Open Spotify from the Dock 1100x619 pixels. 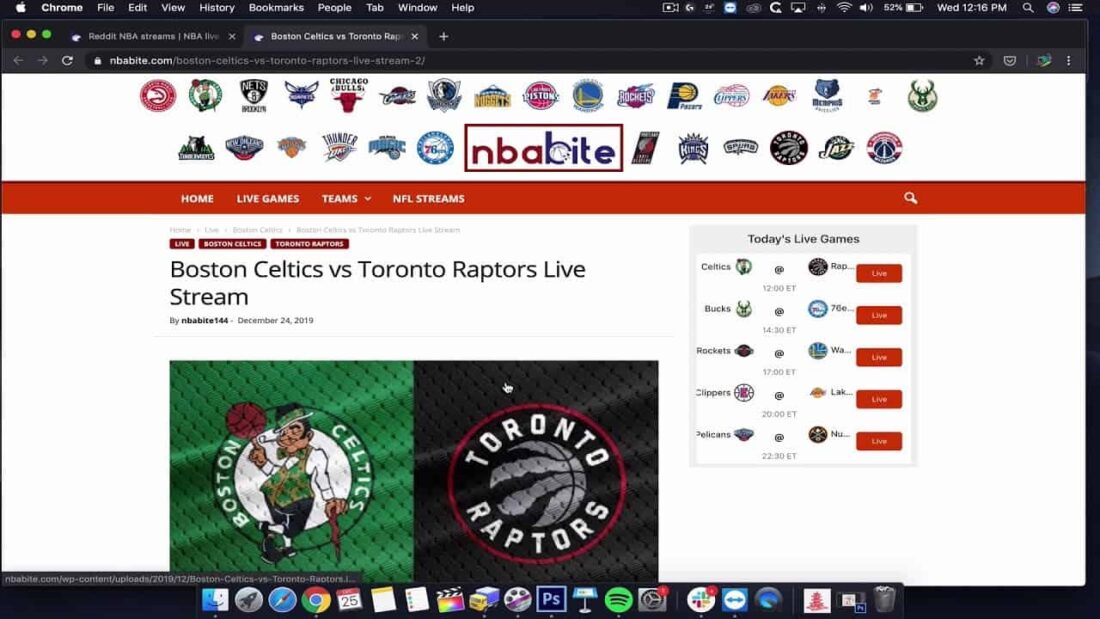(x=618, y=600)
